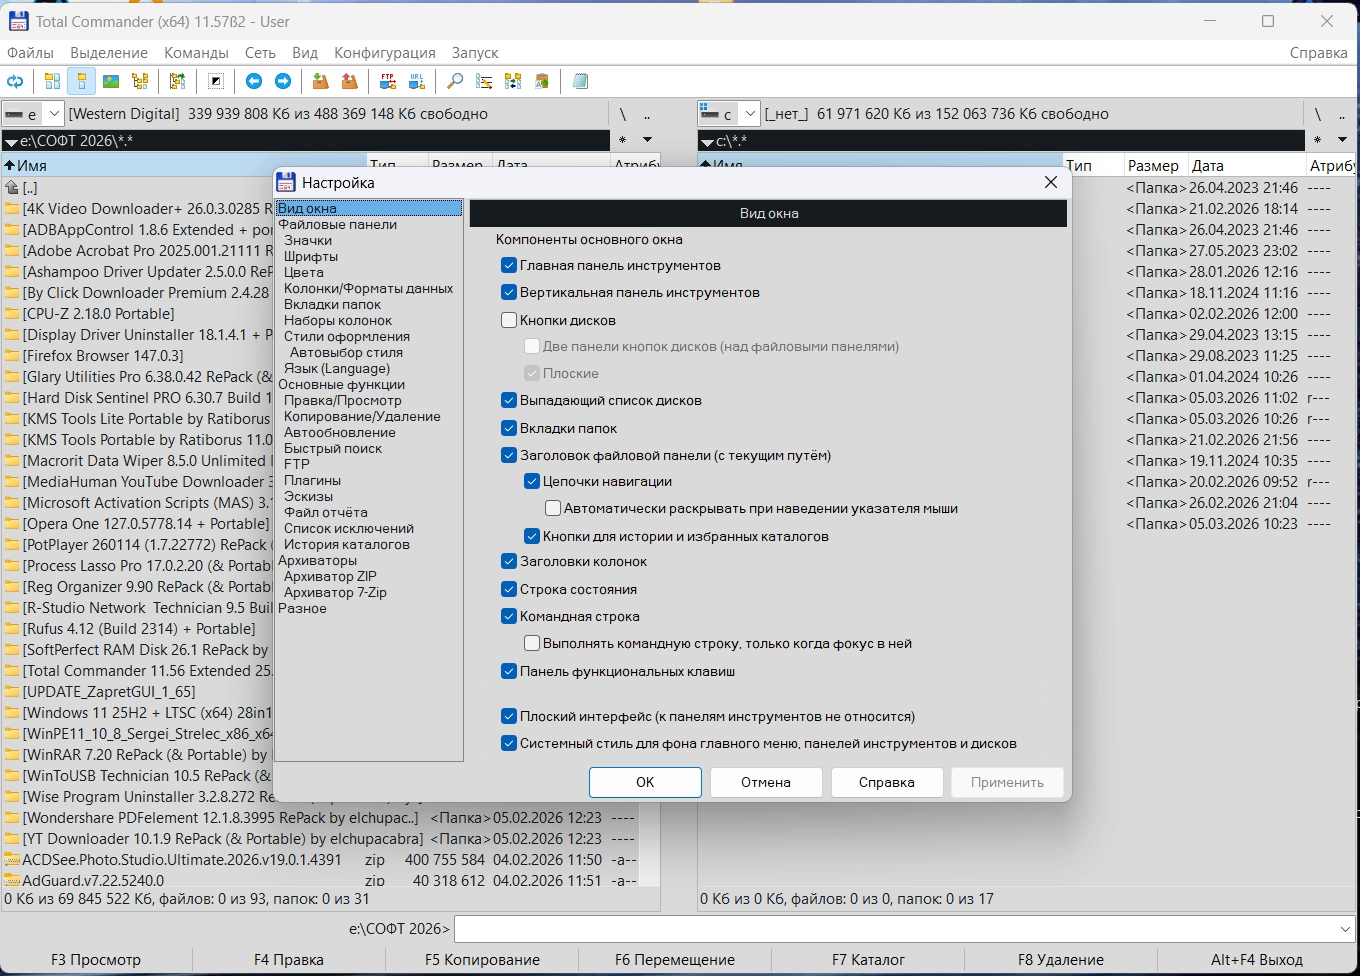The width and height of the screenshot is (1360, 976).
Task: Select 'Шрифты' in settings category list
Action: [x=311, y=257]
